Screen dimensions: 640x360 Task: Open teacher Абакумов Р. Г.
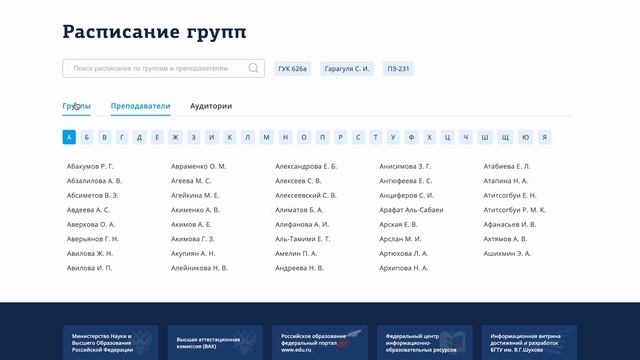tap(90, 167)
